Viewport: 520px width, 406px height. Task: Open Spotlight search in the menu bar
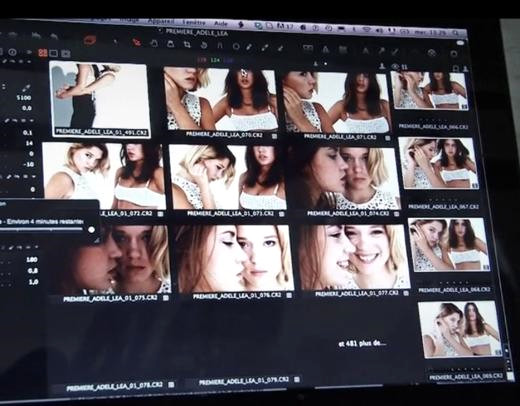click(455, 33)
